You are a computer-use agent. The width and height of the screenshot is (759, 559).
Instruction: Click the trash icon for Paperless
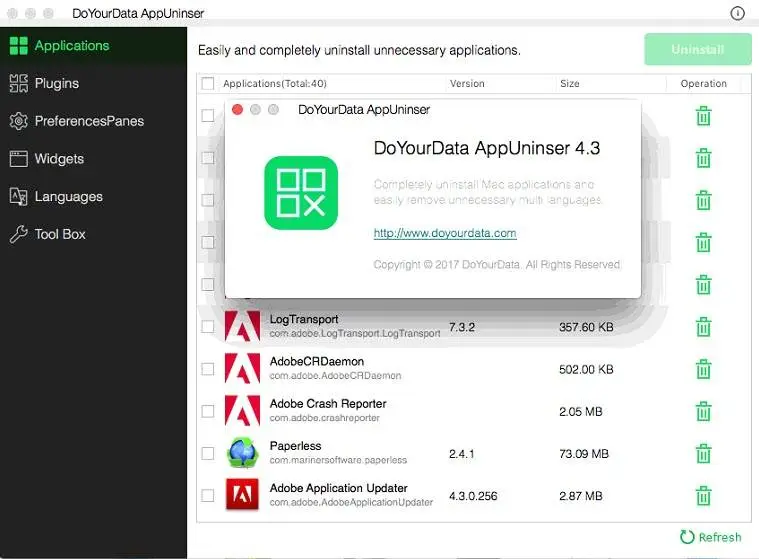click(703, 453)
